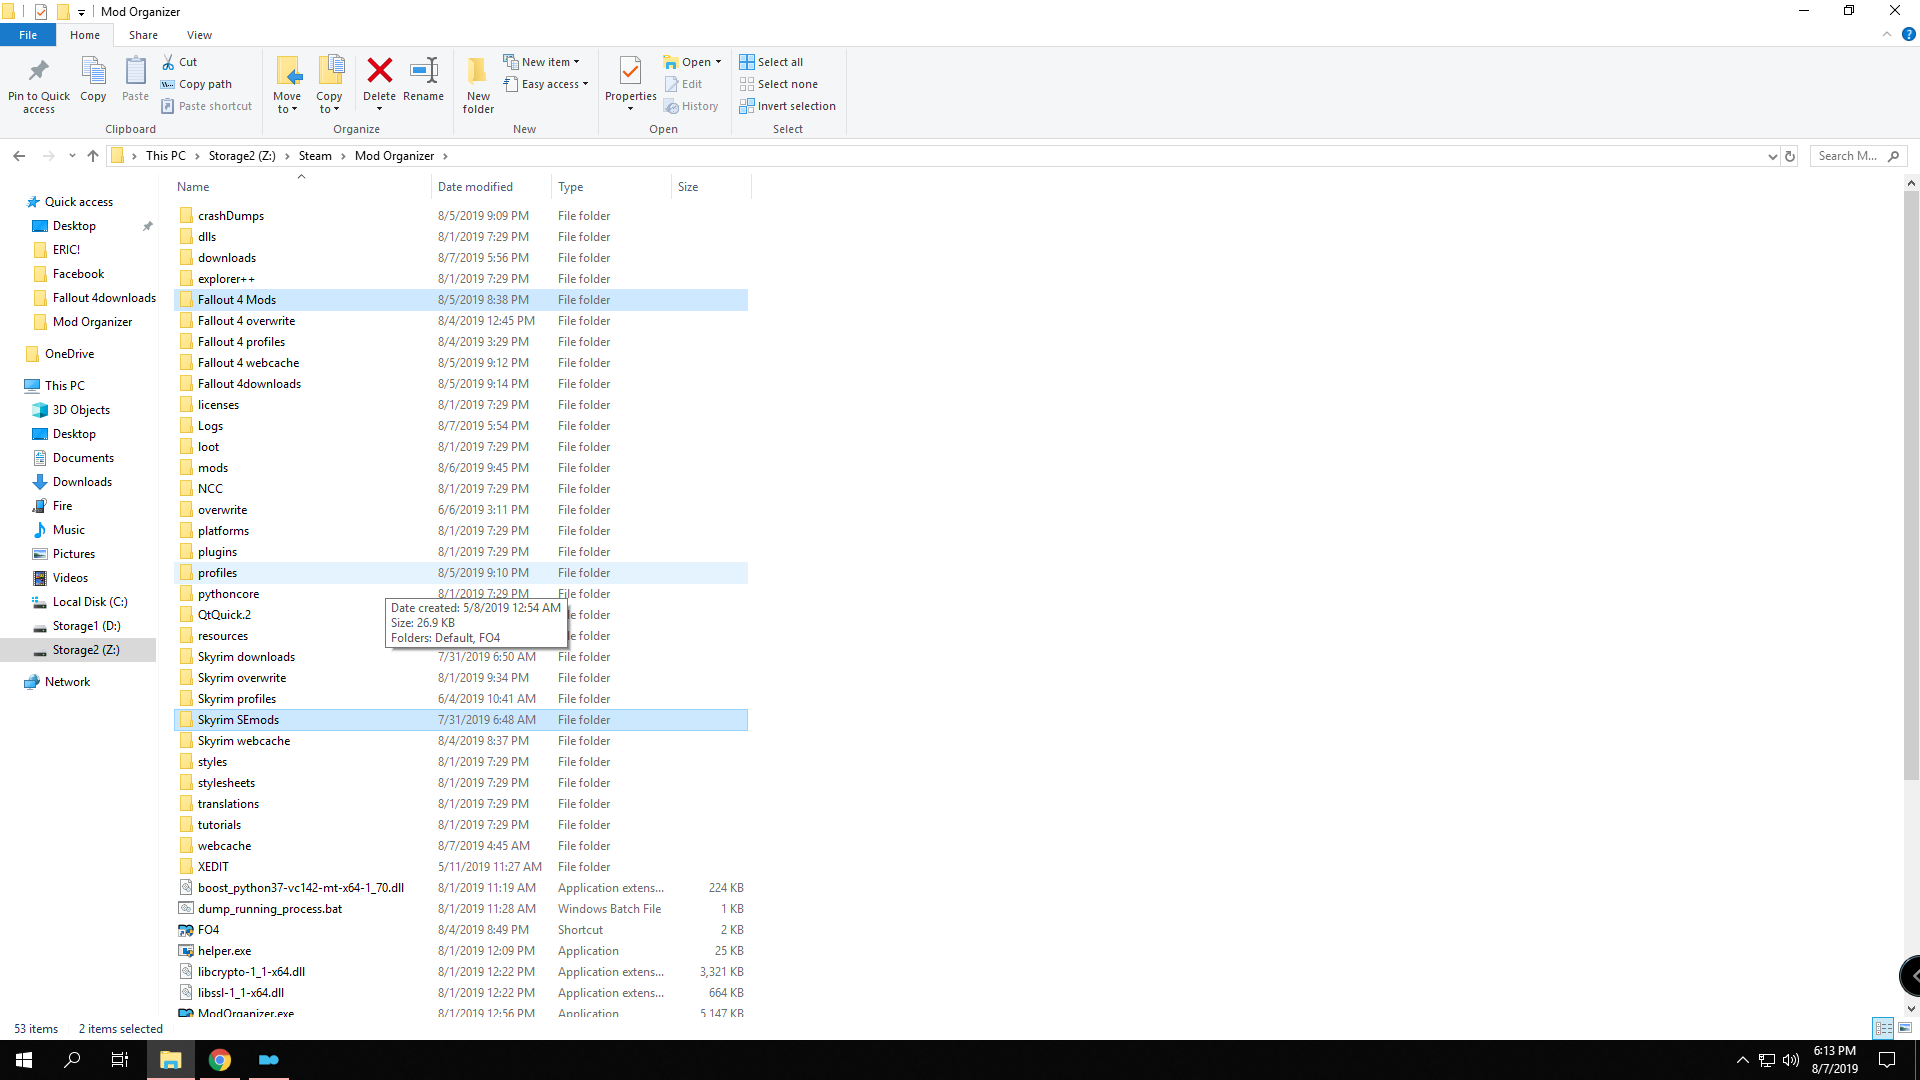Click the vertical scrollbar thumb
1920x1080 pixels.
tap(1911, 485)
